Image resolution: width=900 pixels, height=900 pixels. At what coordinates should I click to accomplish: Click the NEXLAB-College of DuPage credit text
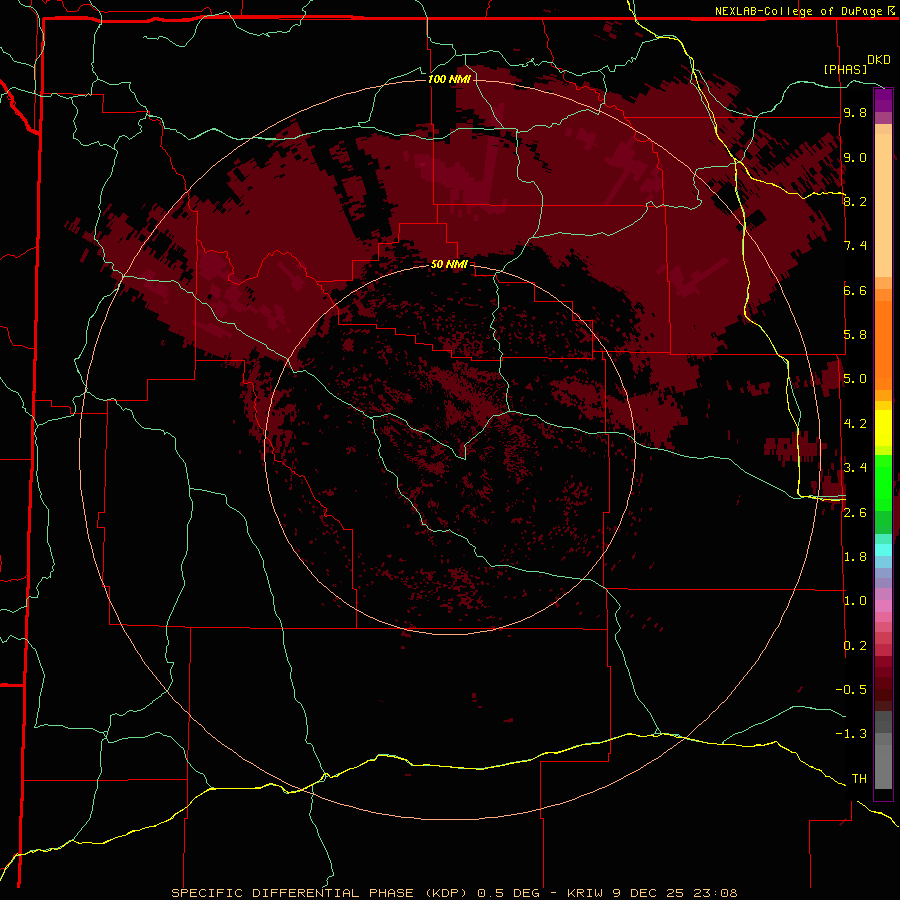(798, 11)
